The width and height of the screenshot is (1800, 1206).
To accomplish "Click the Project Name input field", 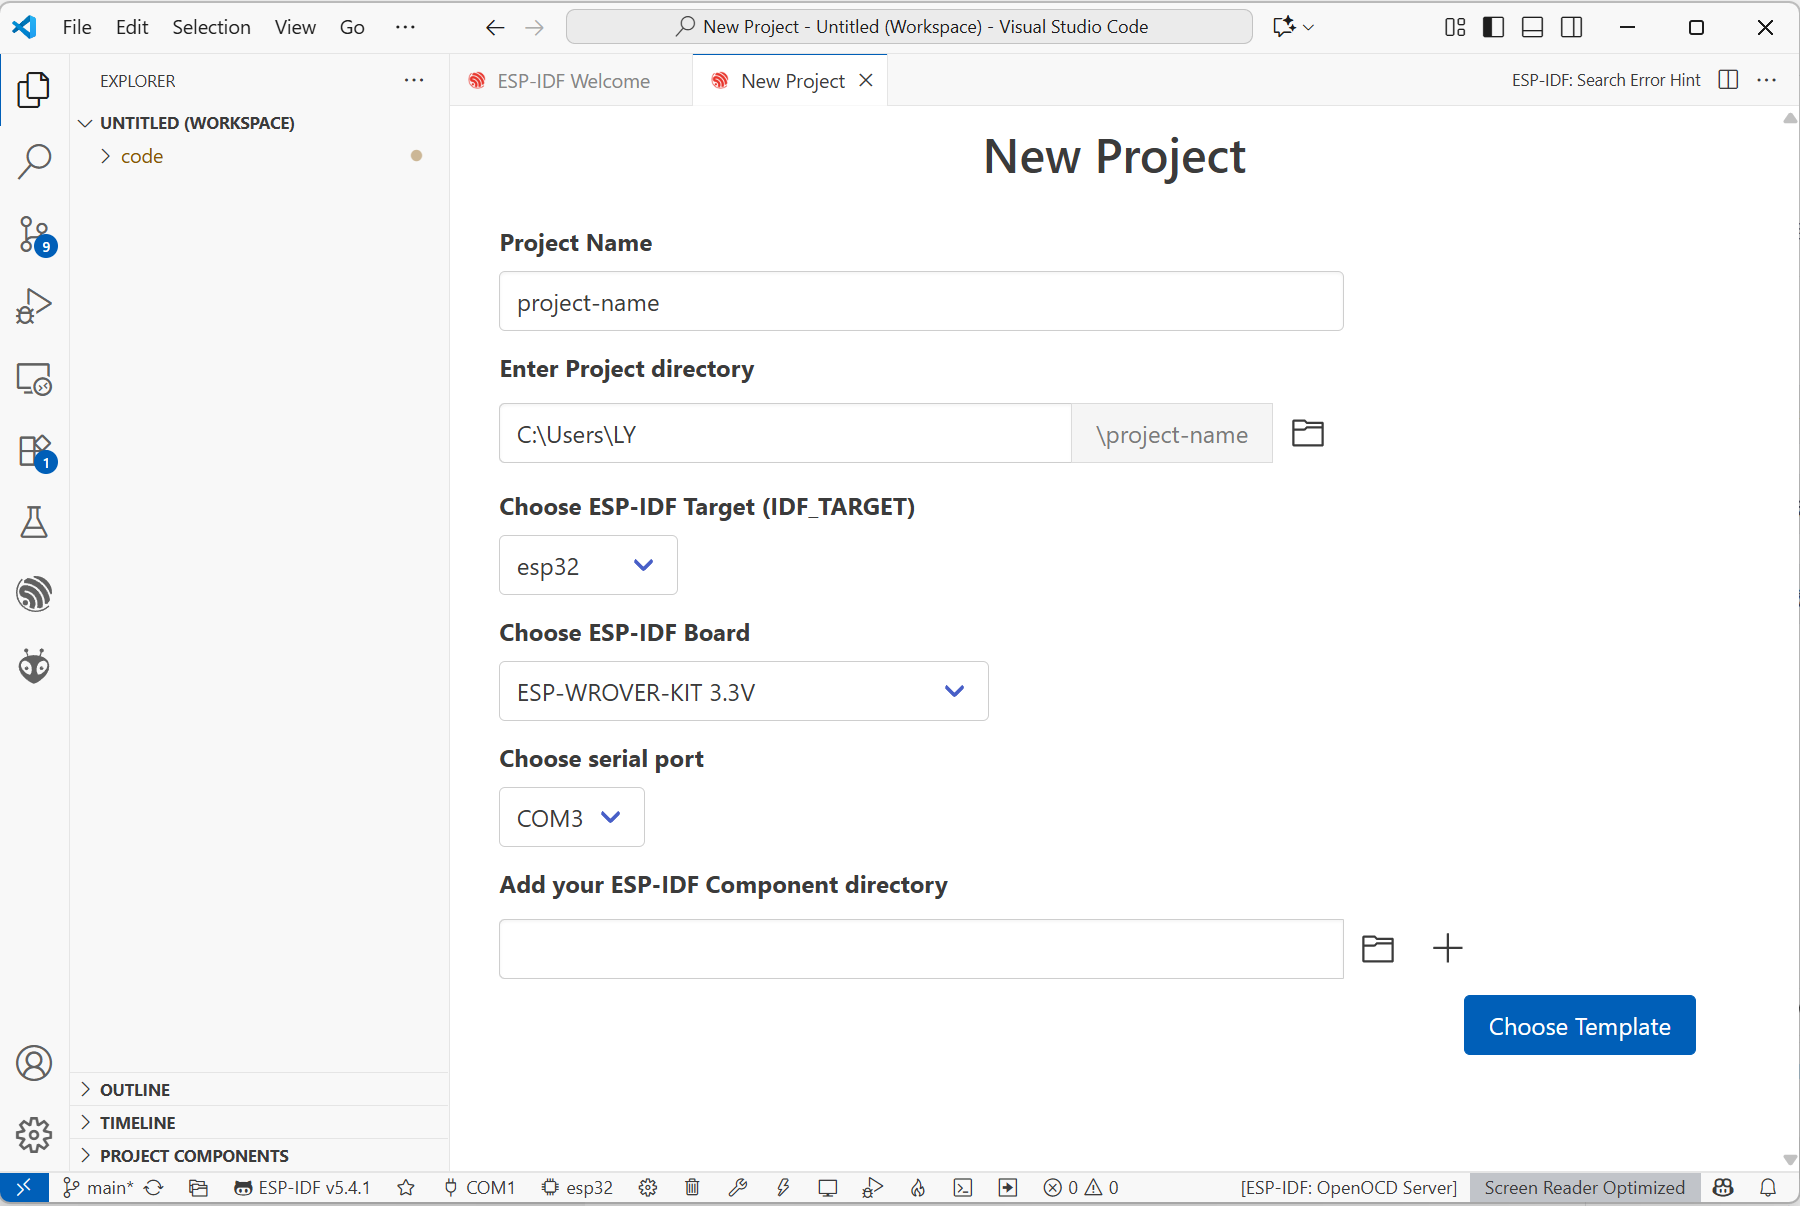I will point(921,301).
